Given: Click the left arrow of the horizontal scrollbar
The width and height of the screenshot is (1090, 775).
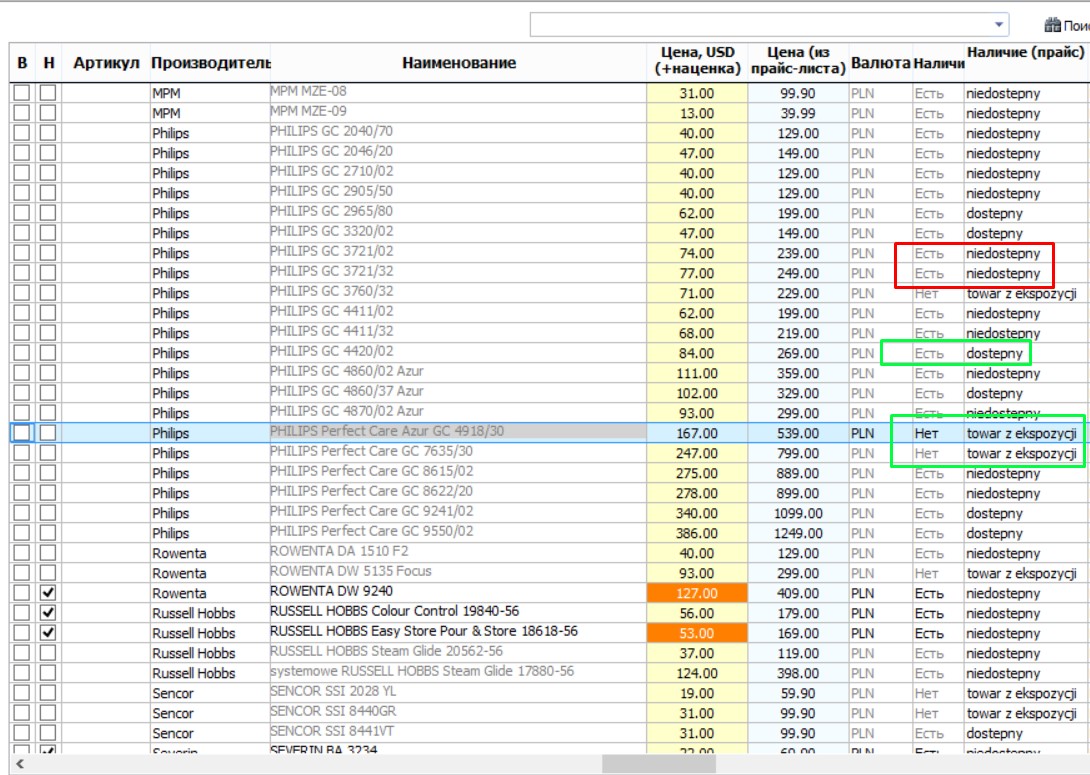Looking at the screenshot, I should point(20,764).
